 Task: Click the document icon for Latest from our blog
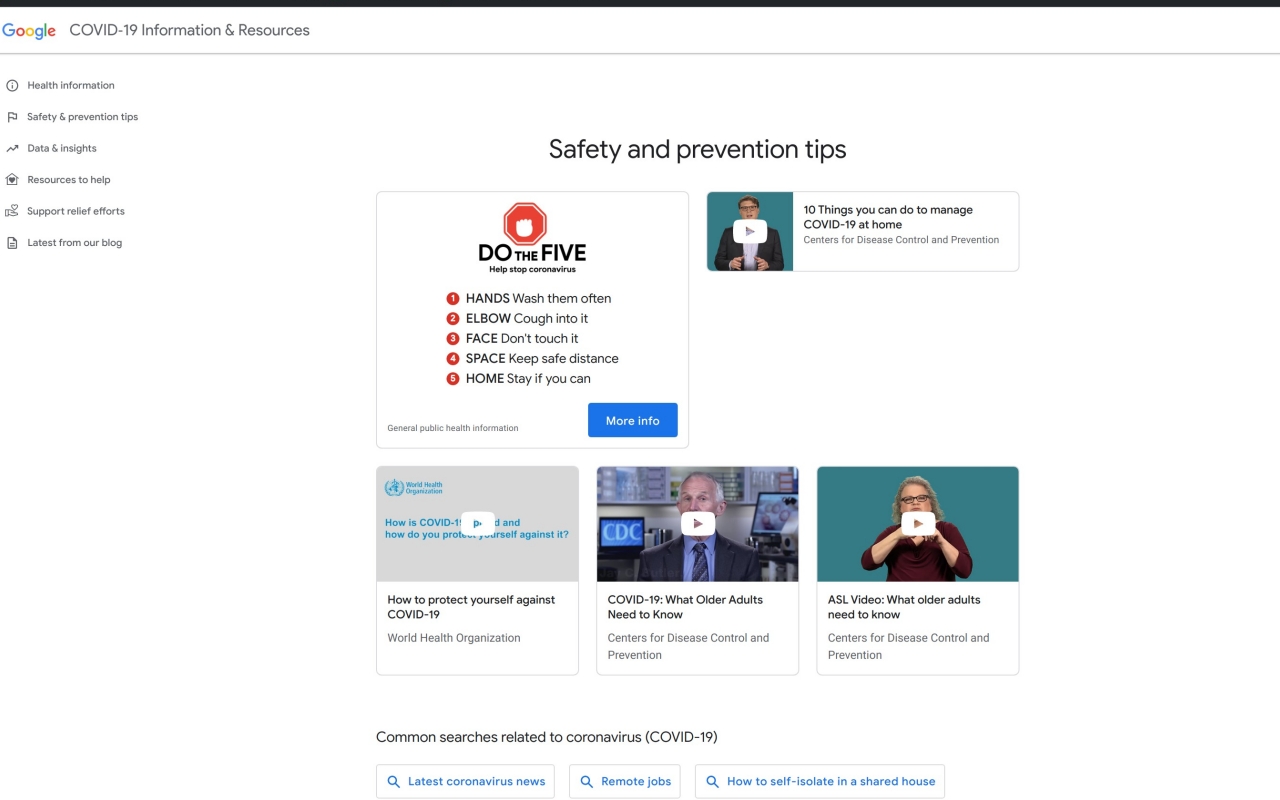pos(12,243)
